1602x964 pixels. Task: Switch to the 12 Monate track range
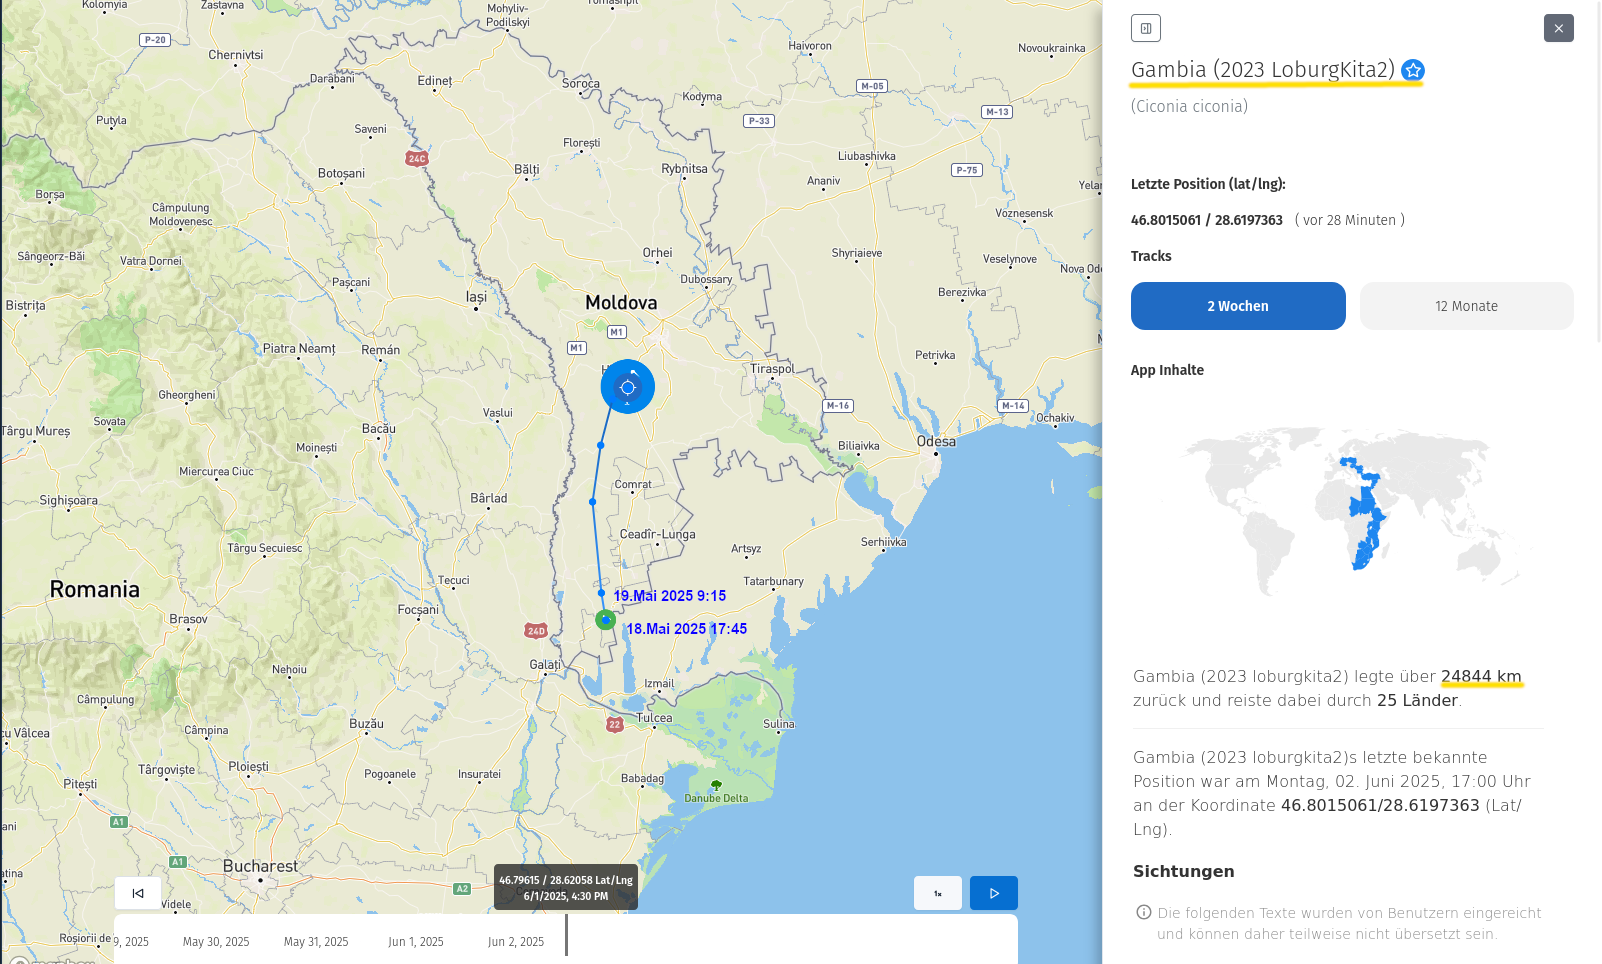(1466, 306)
